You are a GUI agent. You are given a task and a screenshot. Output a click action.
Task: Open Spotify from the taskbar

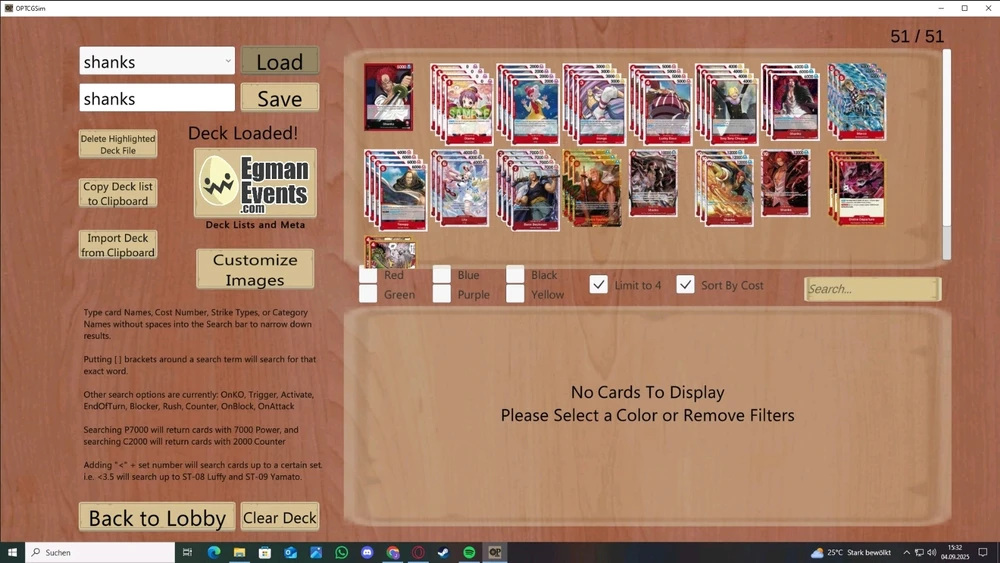(x=469, y=552)
